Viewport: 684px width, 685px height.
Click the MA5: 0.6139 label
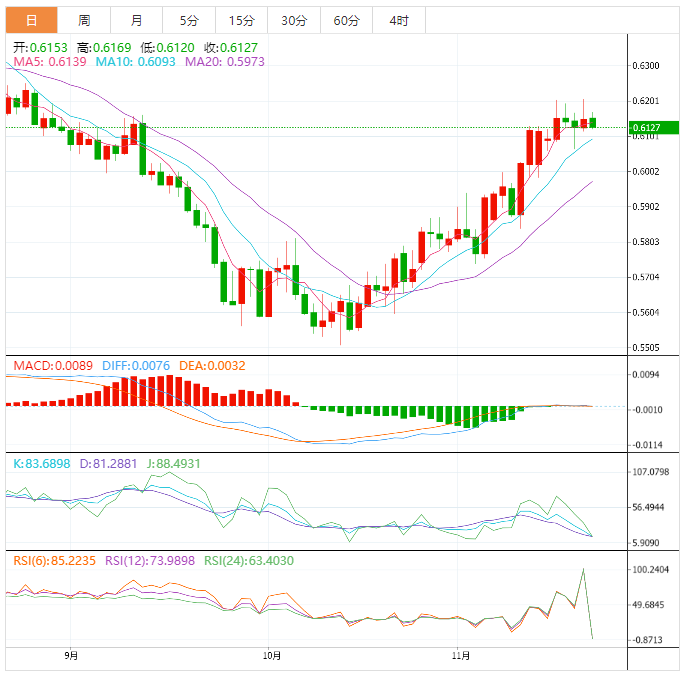click(50, 62)
